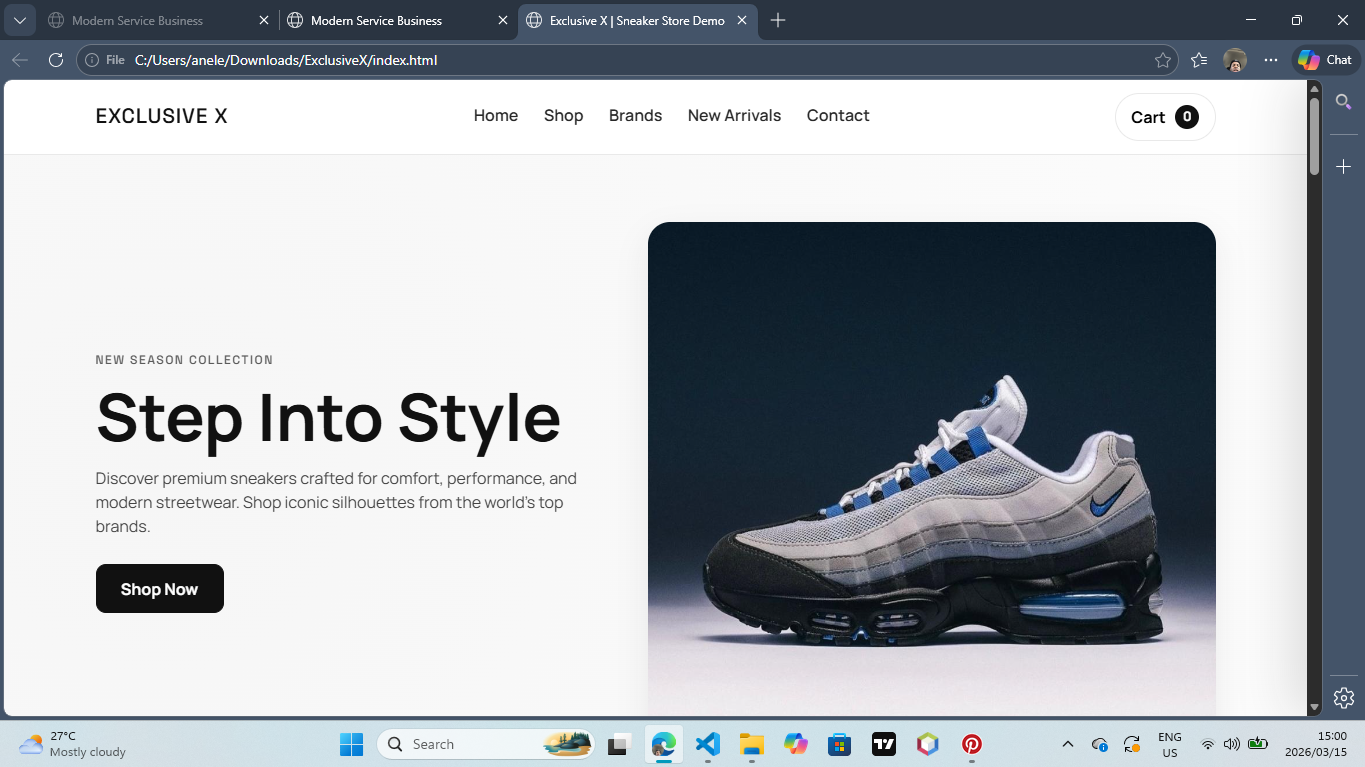Click the 'NEW SEASON COLLECTION' label
The height and width of the screenshot is (767, 1365).
[184, 360]
